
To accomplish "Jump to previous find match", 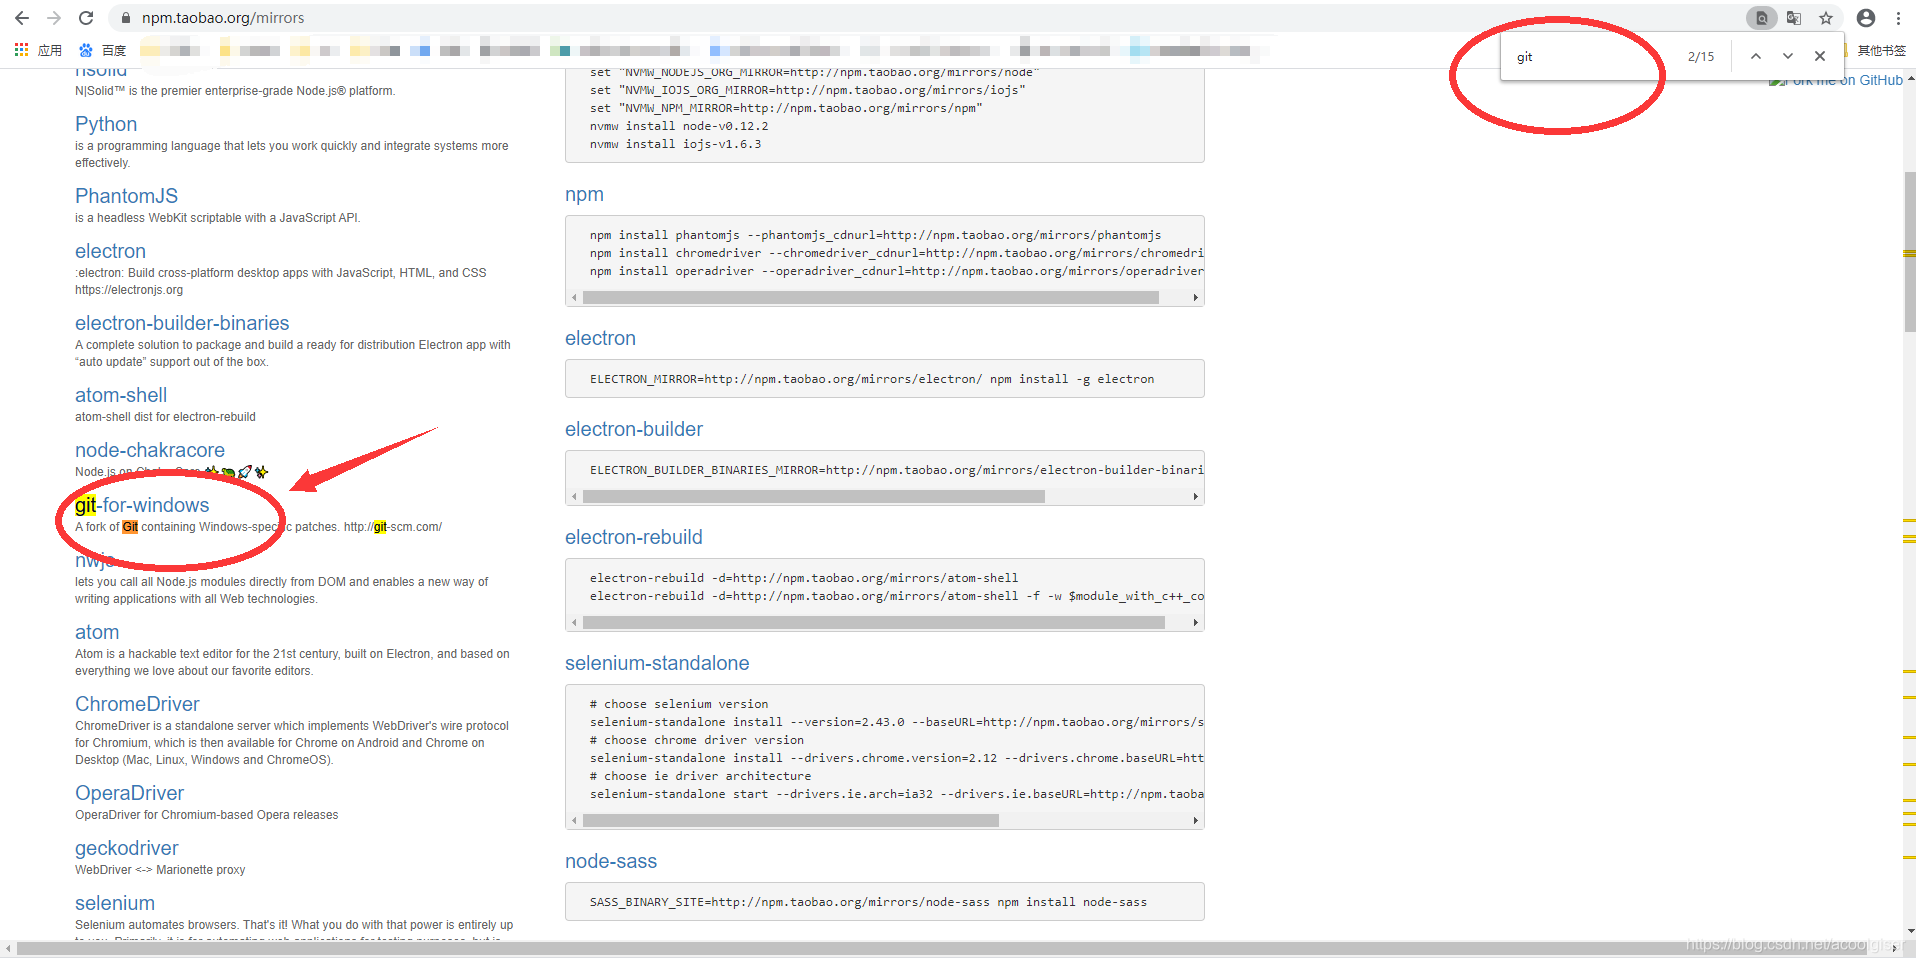I will point(1756,56).
